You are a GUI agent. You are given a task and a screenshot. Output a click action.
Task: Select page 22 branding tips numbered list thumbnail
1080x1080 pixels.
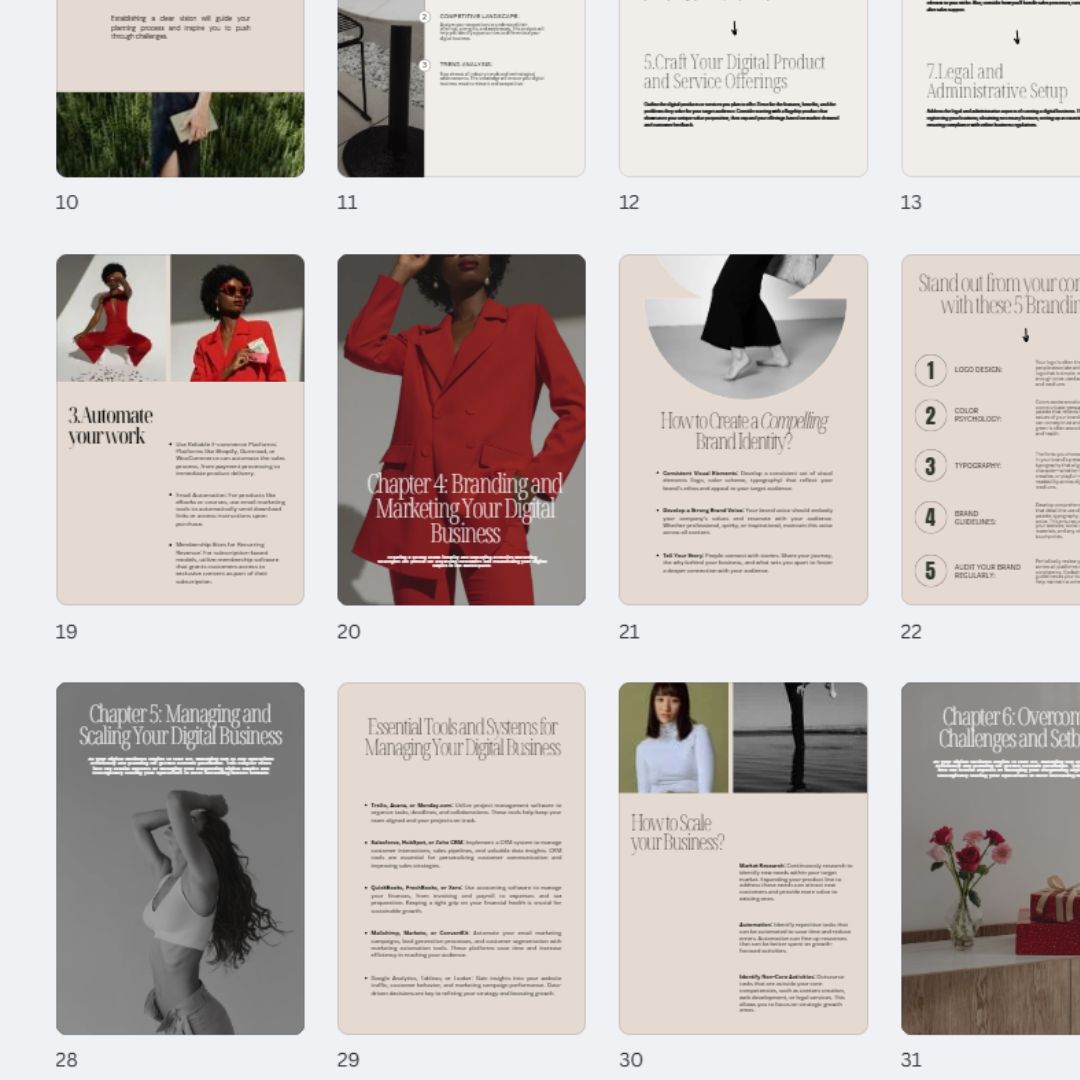coord(991,429)
